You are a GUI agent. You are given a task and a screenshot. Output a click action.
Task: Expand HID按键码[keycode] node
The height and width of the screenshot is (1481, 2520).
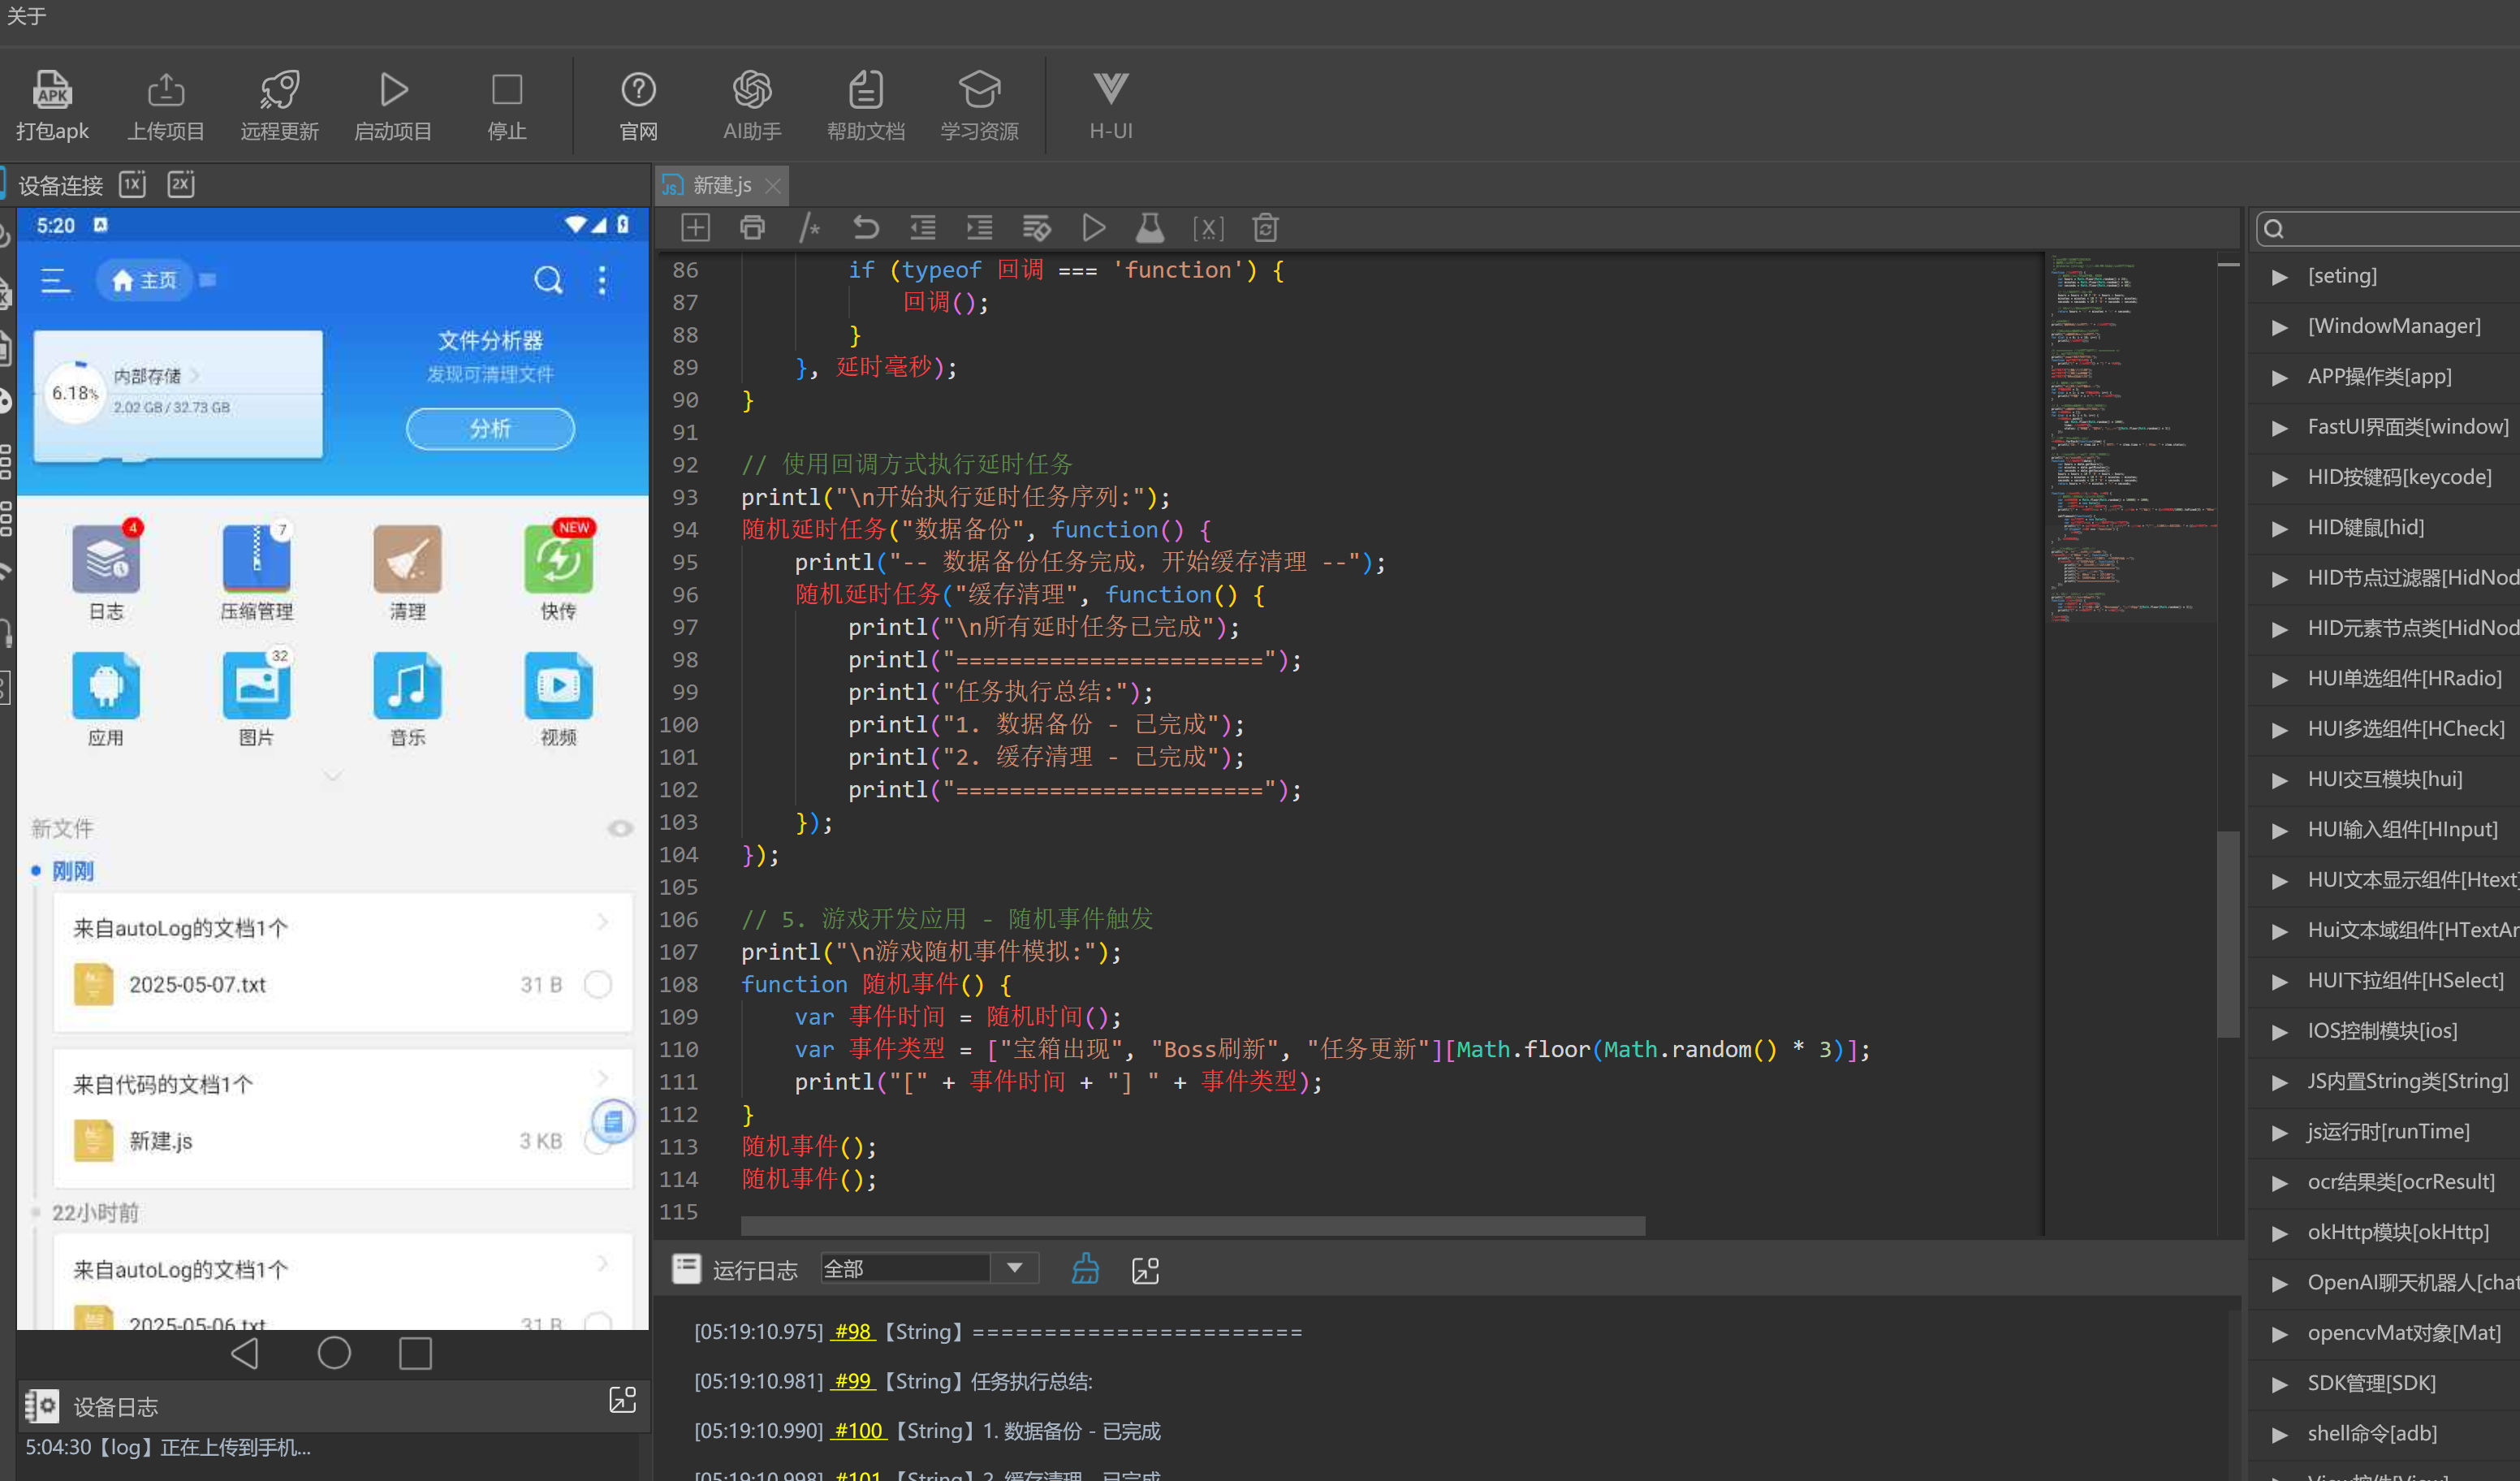click(2280, 478)
